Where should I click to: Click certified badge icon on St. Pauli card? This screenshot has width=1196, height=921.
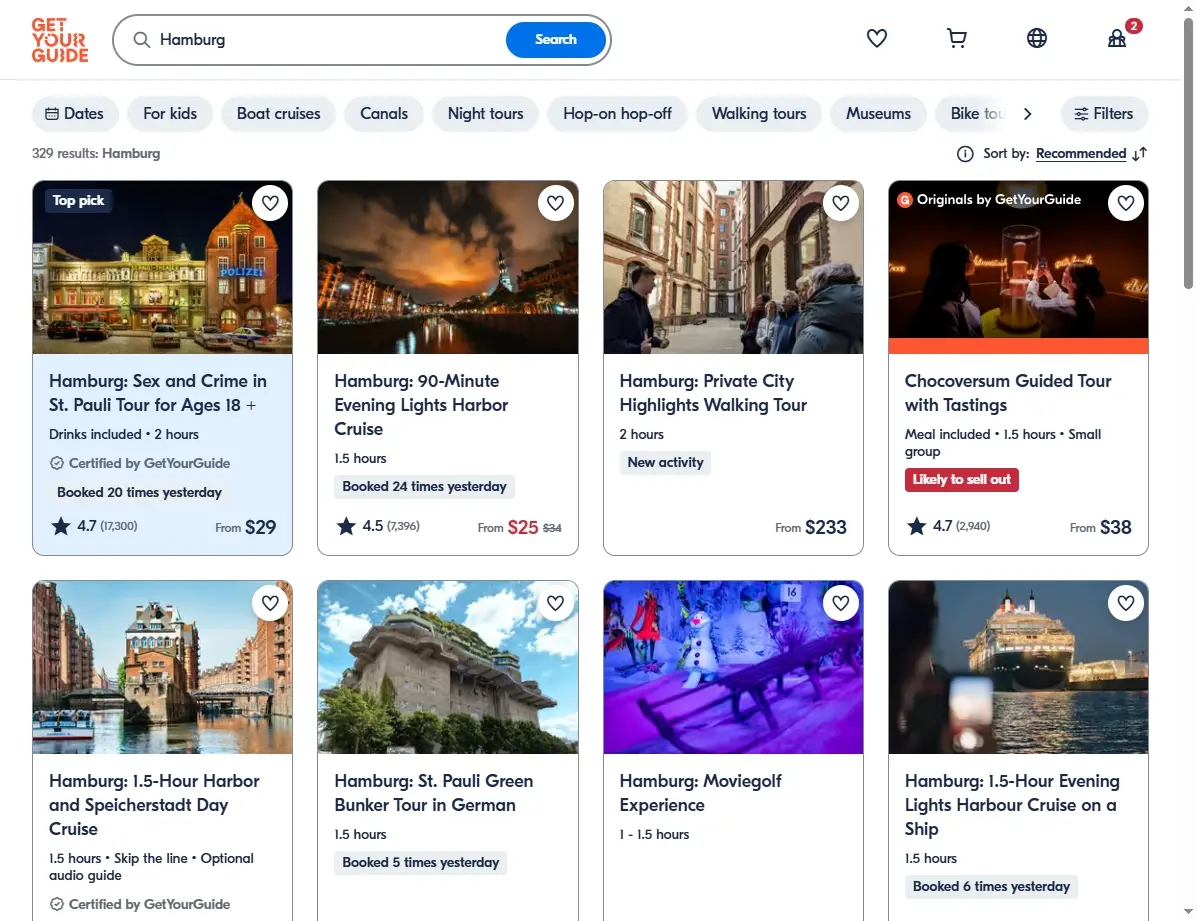tap(56, 463)
